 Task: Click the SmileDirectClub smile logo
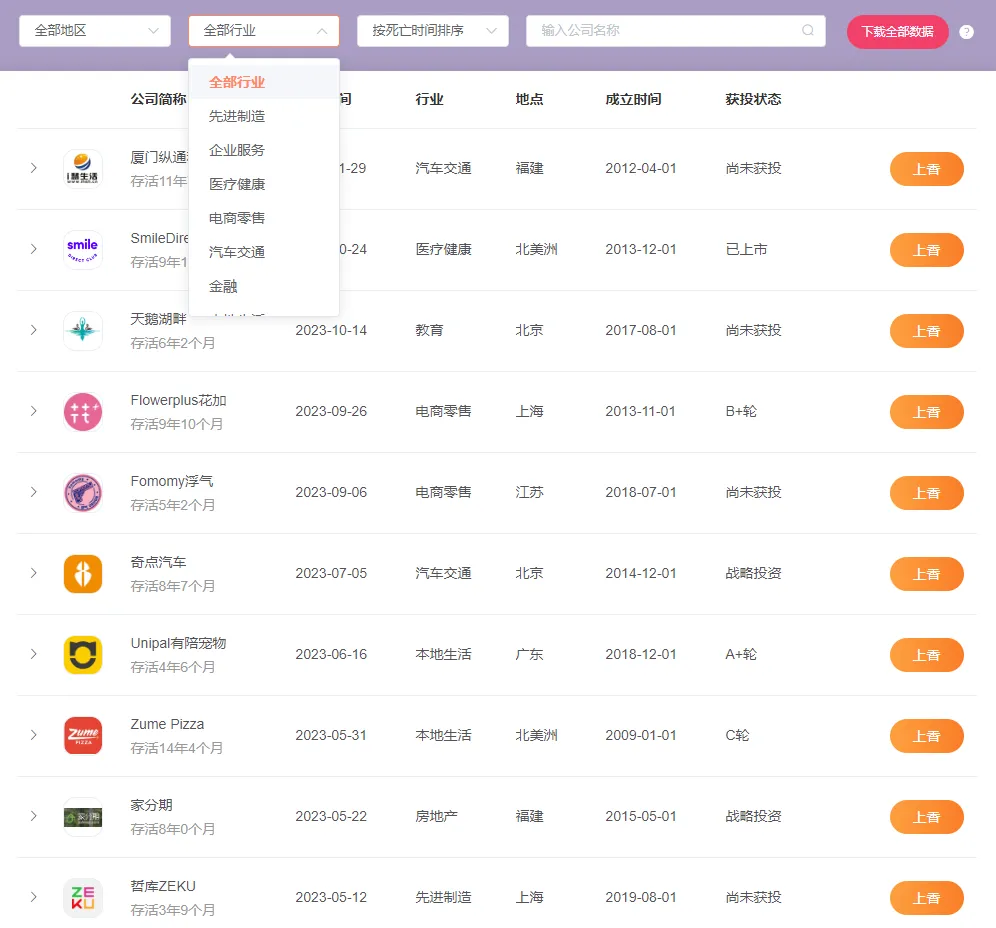(83, 250)
